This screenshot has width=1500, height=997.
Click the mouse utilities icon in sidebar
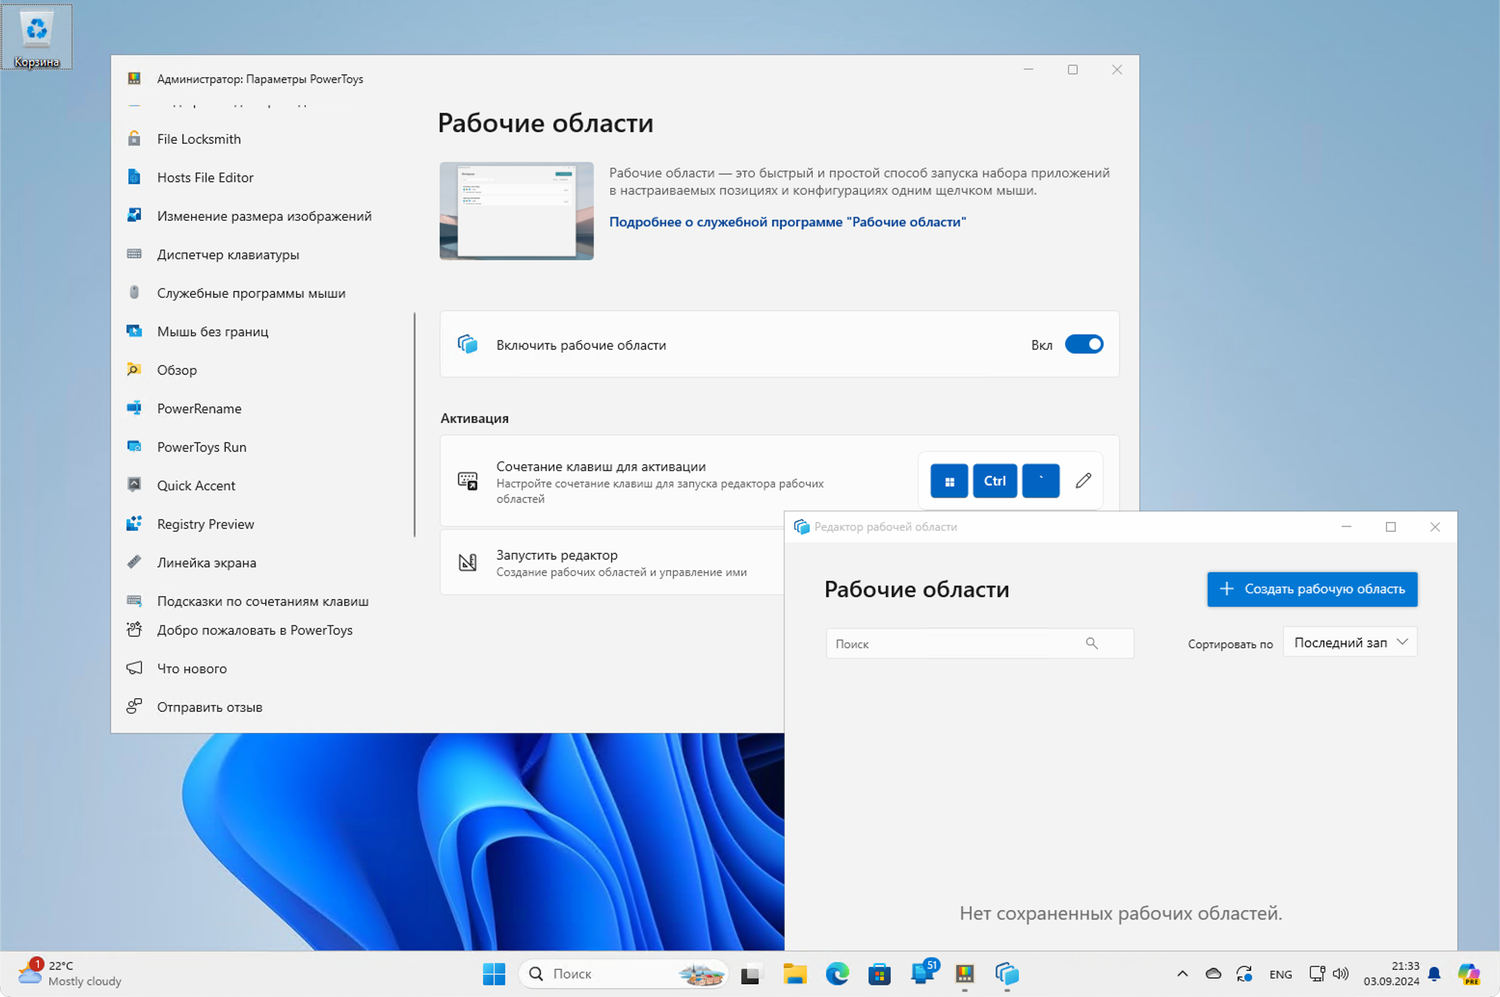point(134,293)
